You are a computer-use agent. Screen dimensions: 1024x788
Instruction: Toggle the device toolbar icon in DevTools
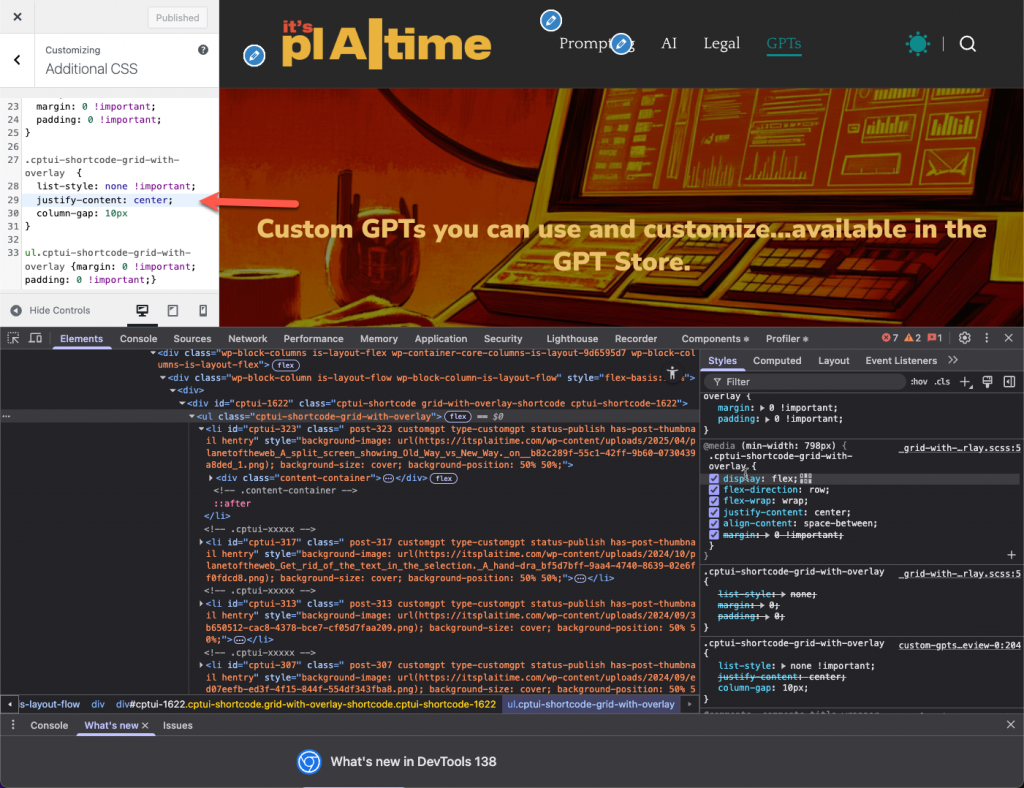point(35,339)
